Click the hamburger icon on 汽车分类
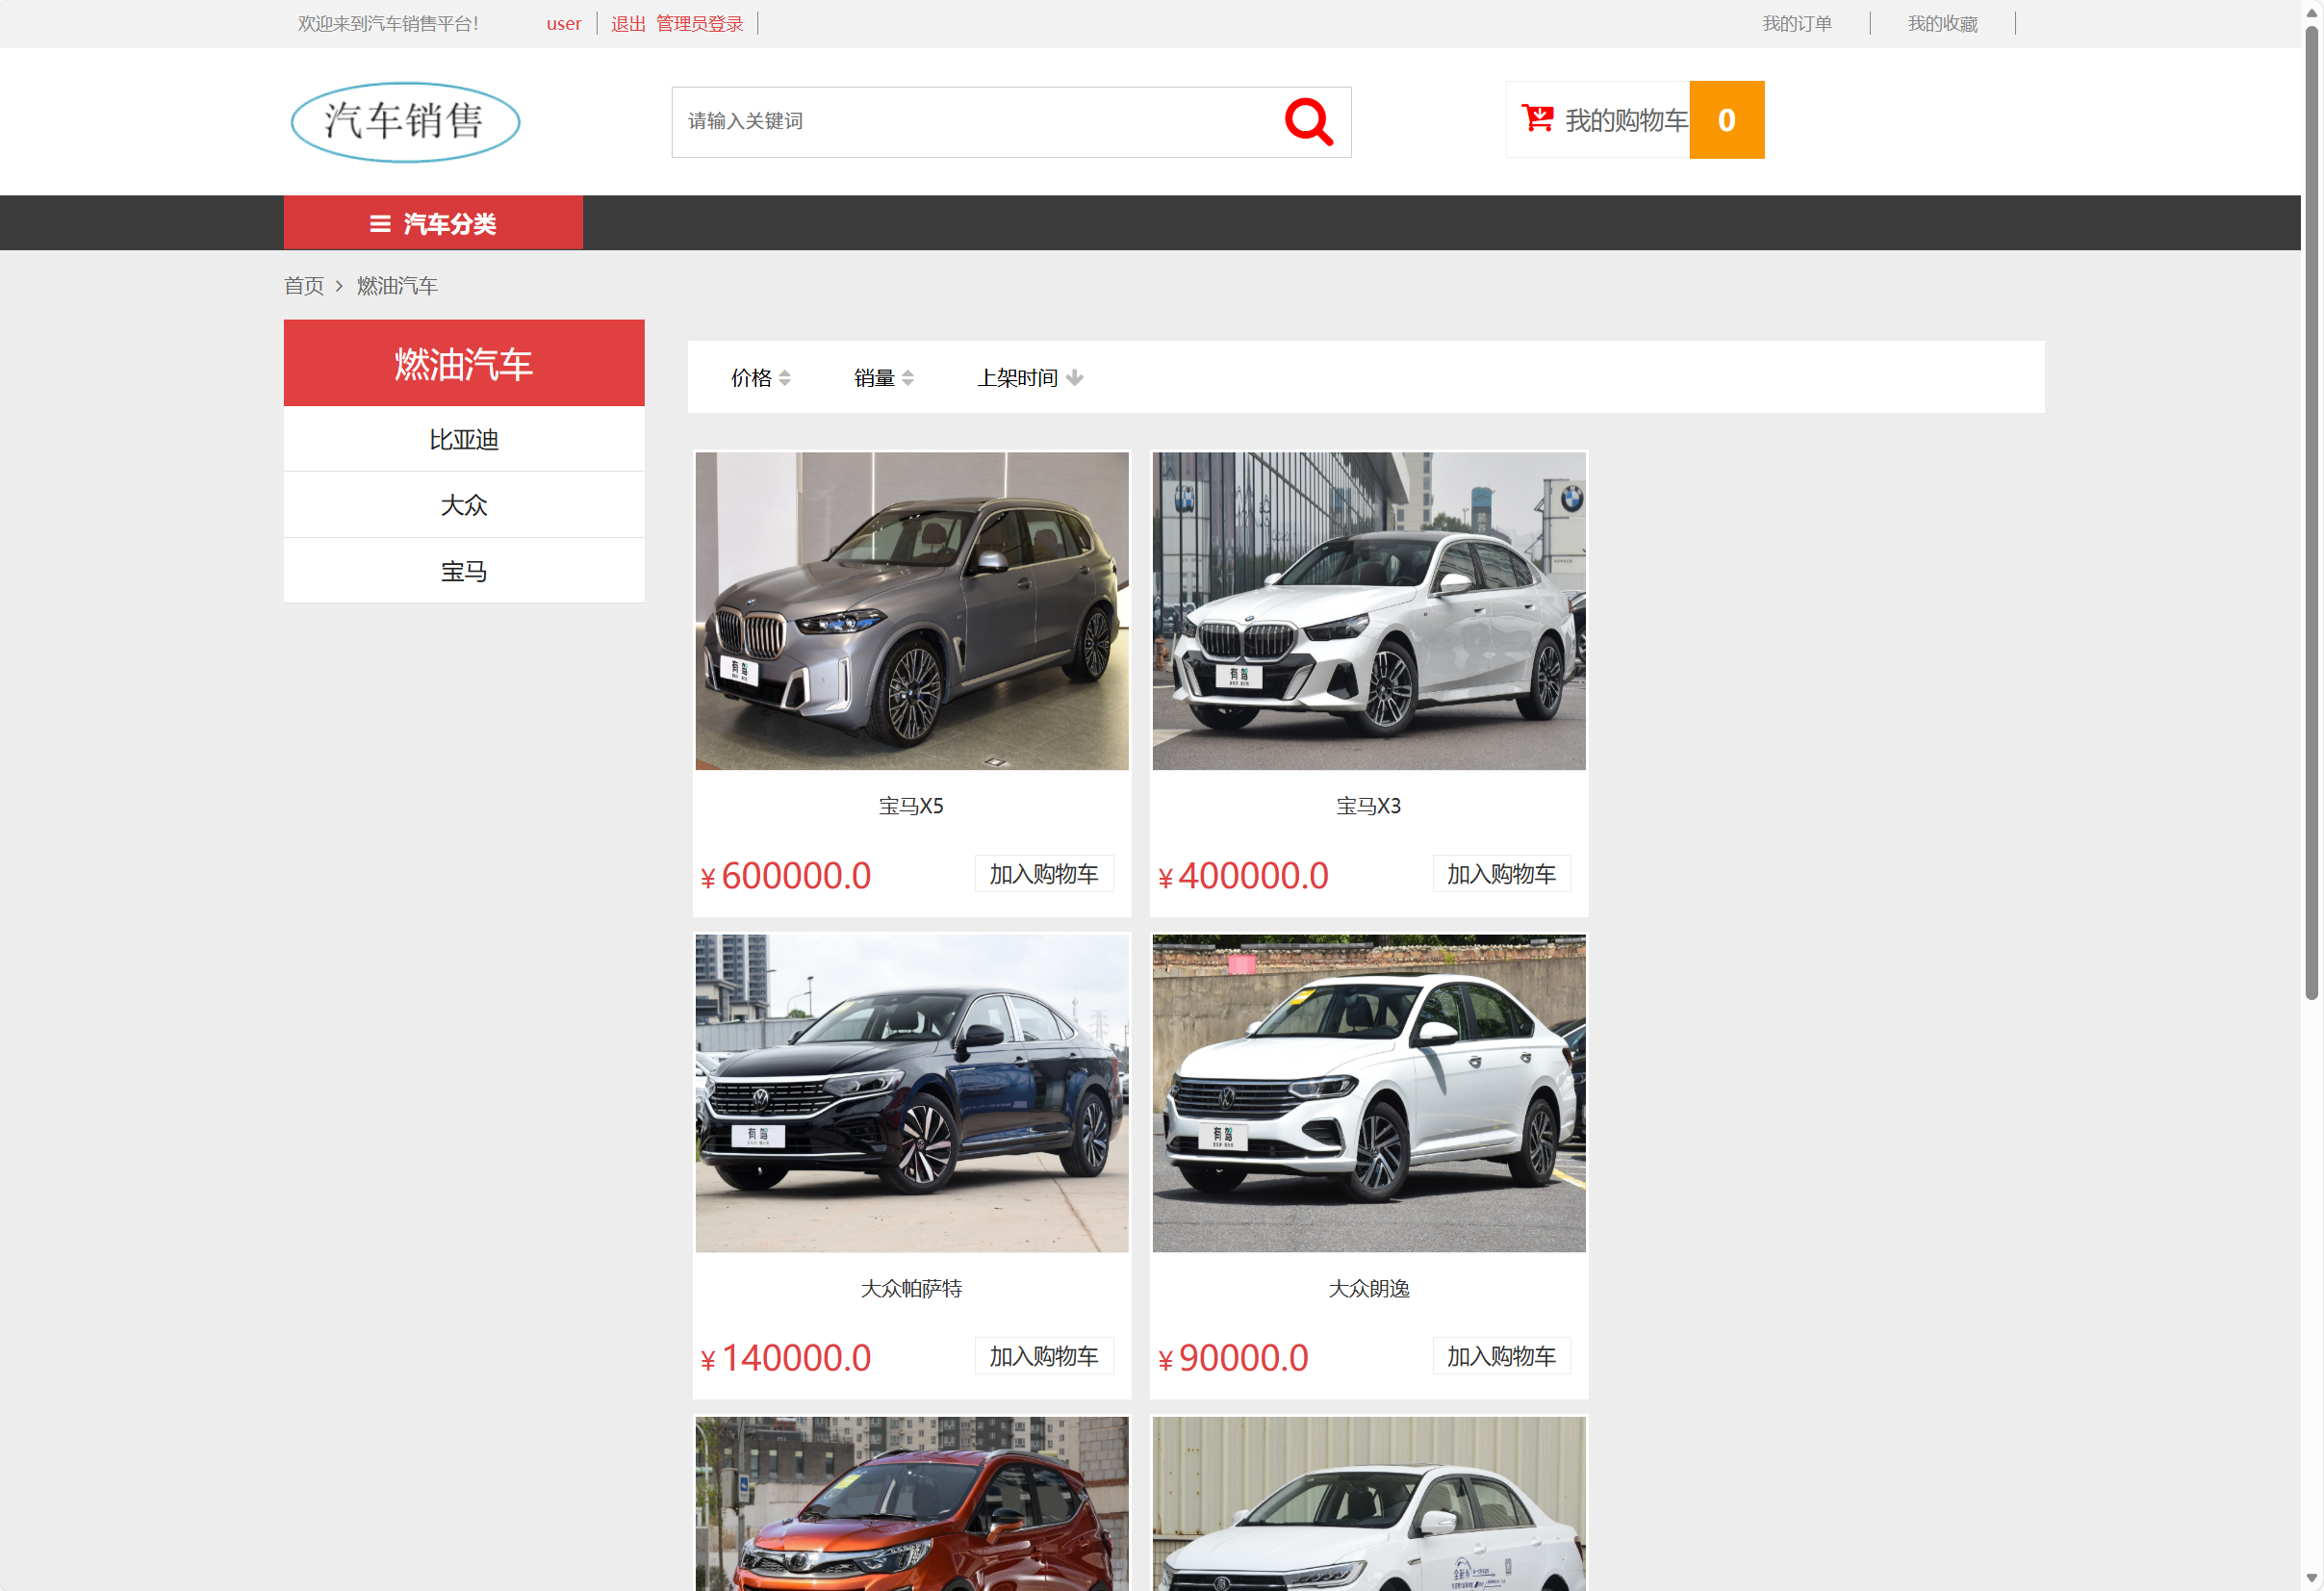Viewport: 2324px width, 1591px height. [379, 223]
